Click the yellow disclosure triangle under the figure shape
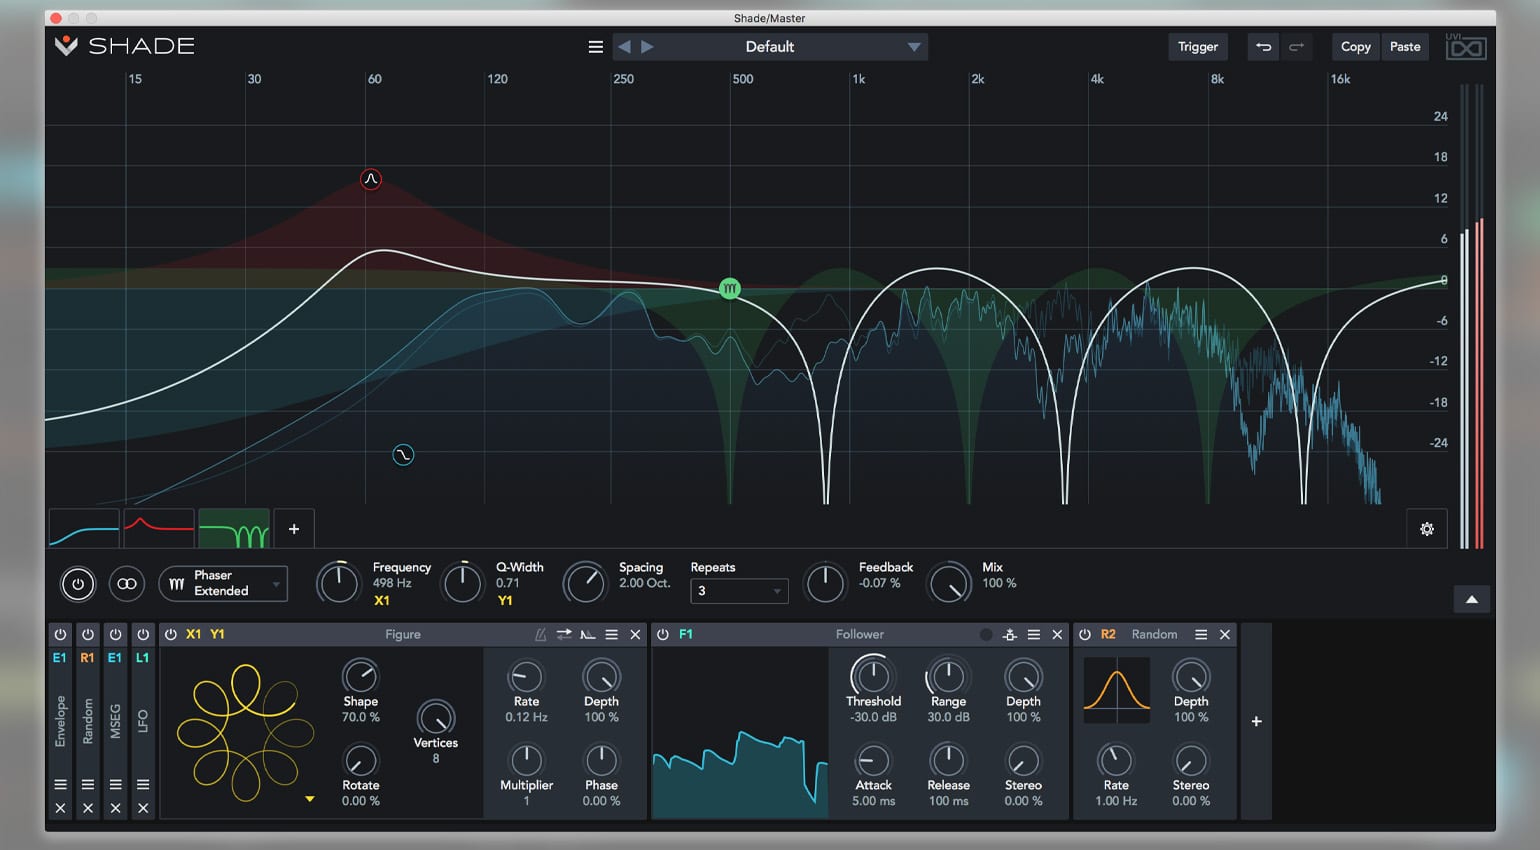 tap(310, 799)
